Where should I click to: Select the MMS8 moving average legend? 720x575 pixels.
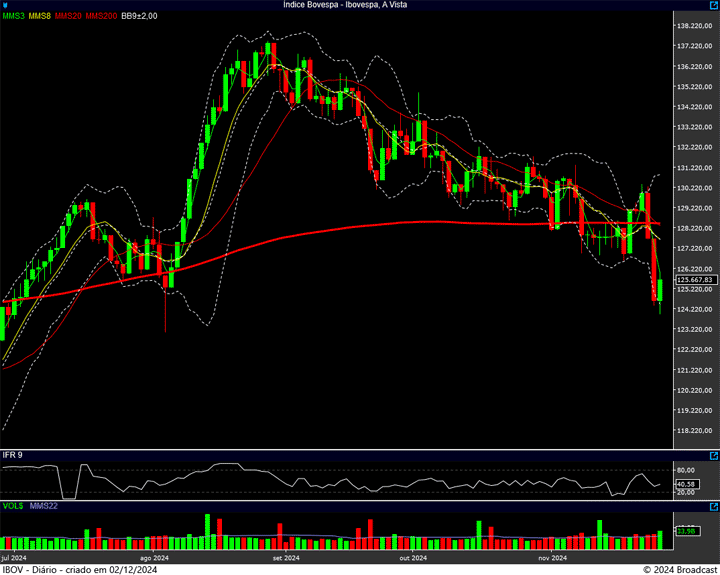pyautogui.click(x=40, y=17)
